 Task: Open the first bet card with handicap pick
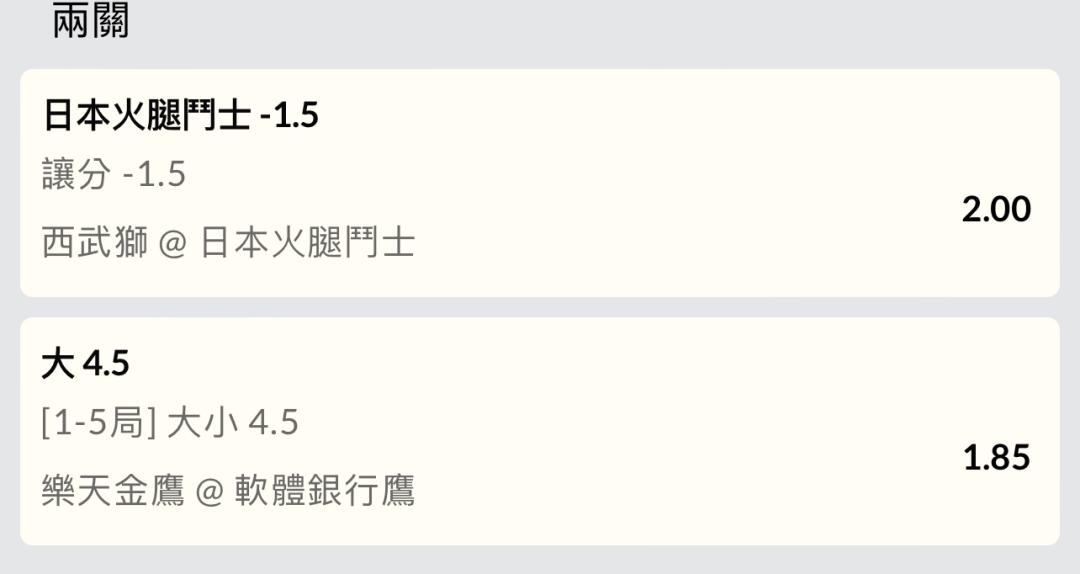pos(540,183)
